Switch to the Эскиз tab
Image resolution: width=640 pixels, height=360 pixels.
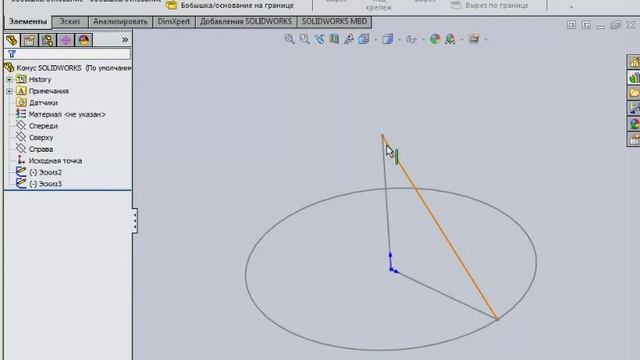70,22
